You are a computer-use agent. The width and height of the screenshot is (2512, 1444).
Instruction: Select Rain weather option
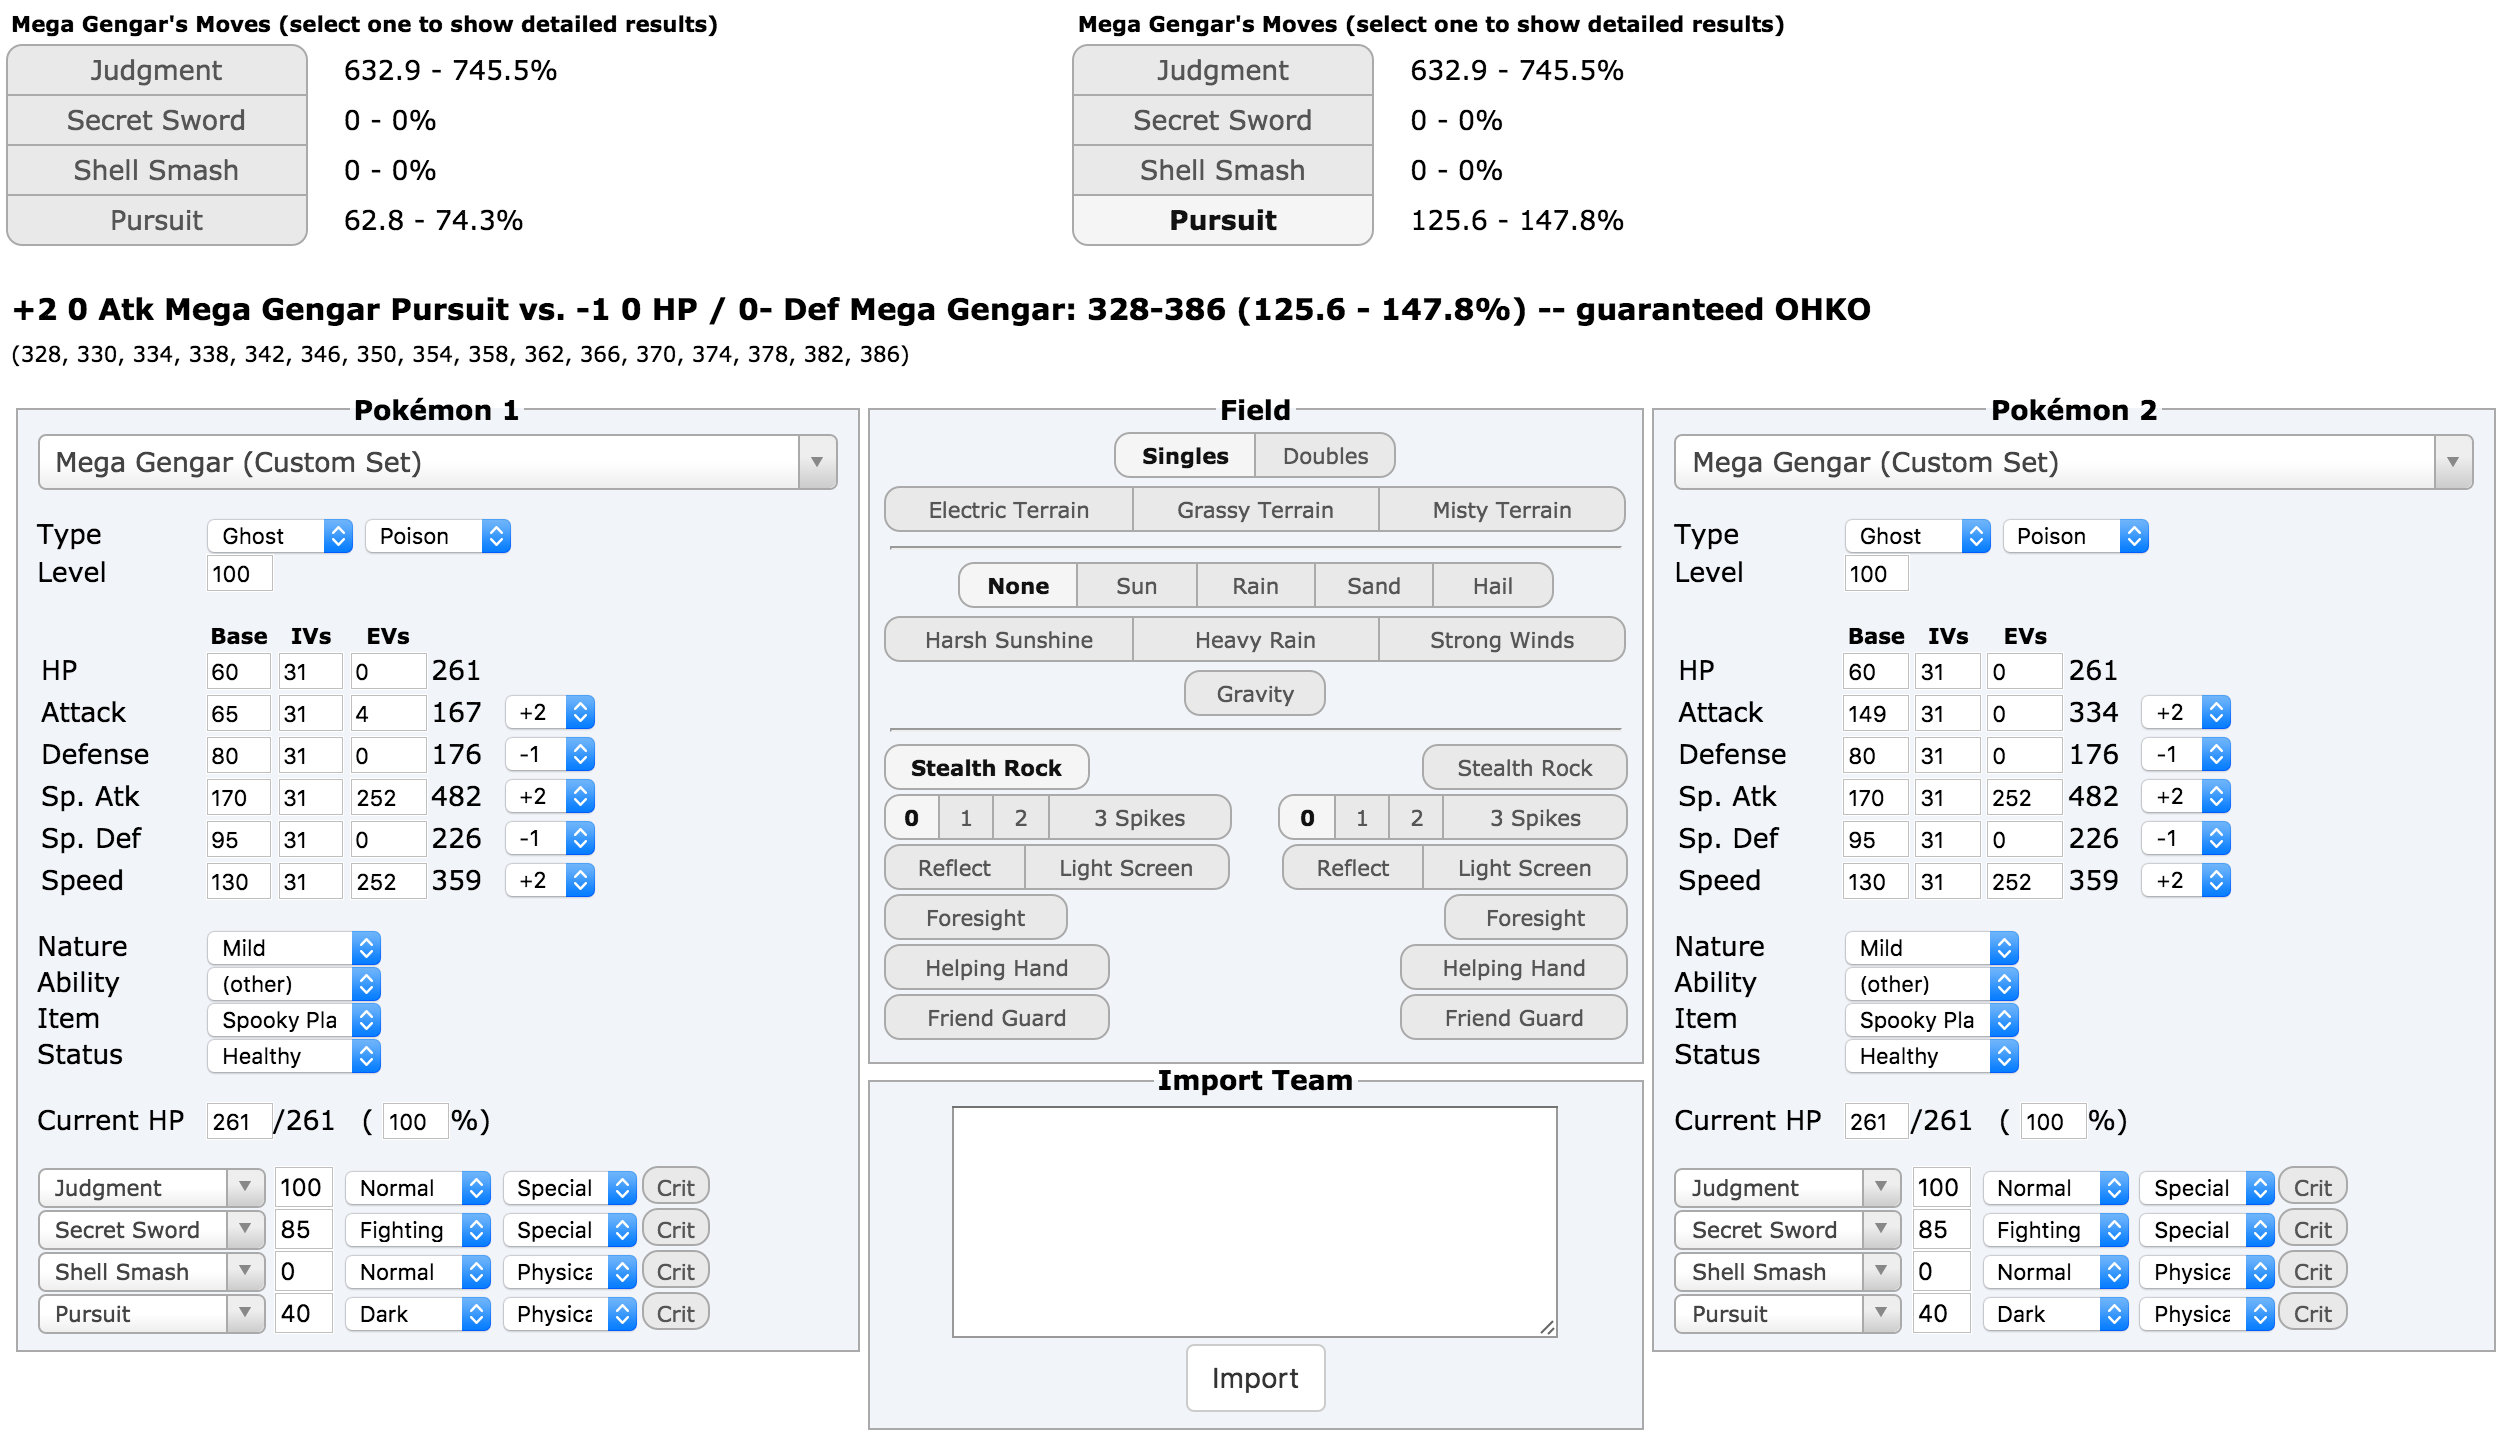click(x=1254, y=586)
